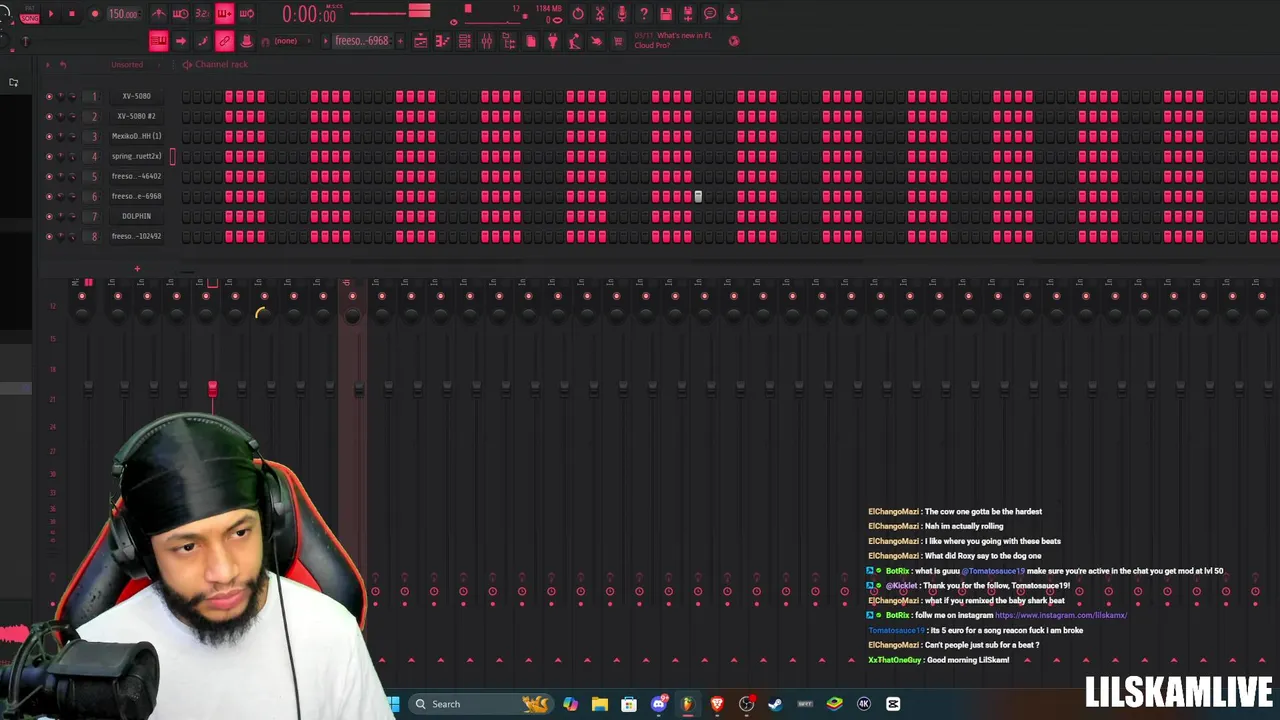Screen dimensions: 1280x720
Task: Open Brave browser from the taskbar
Action: tap(717, 704)
